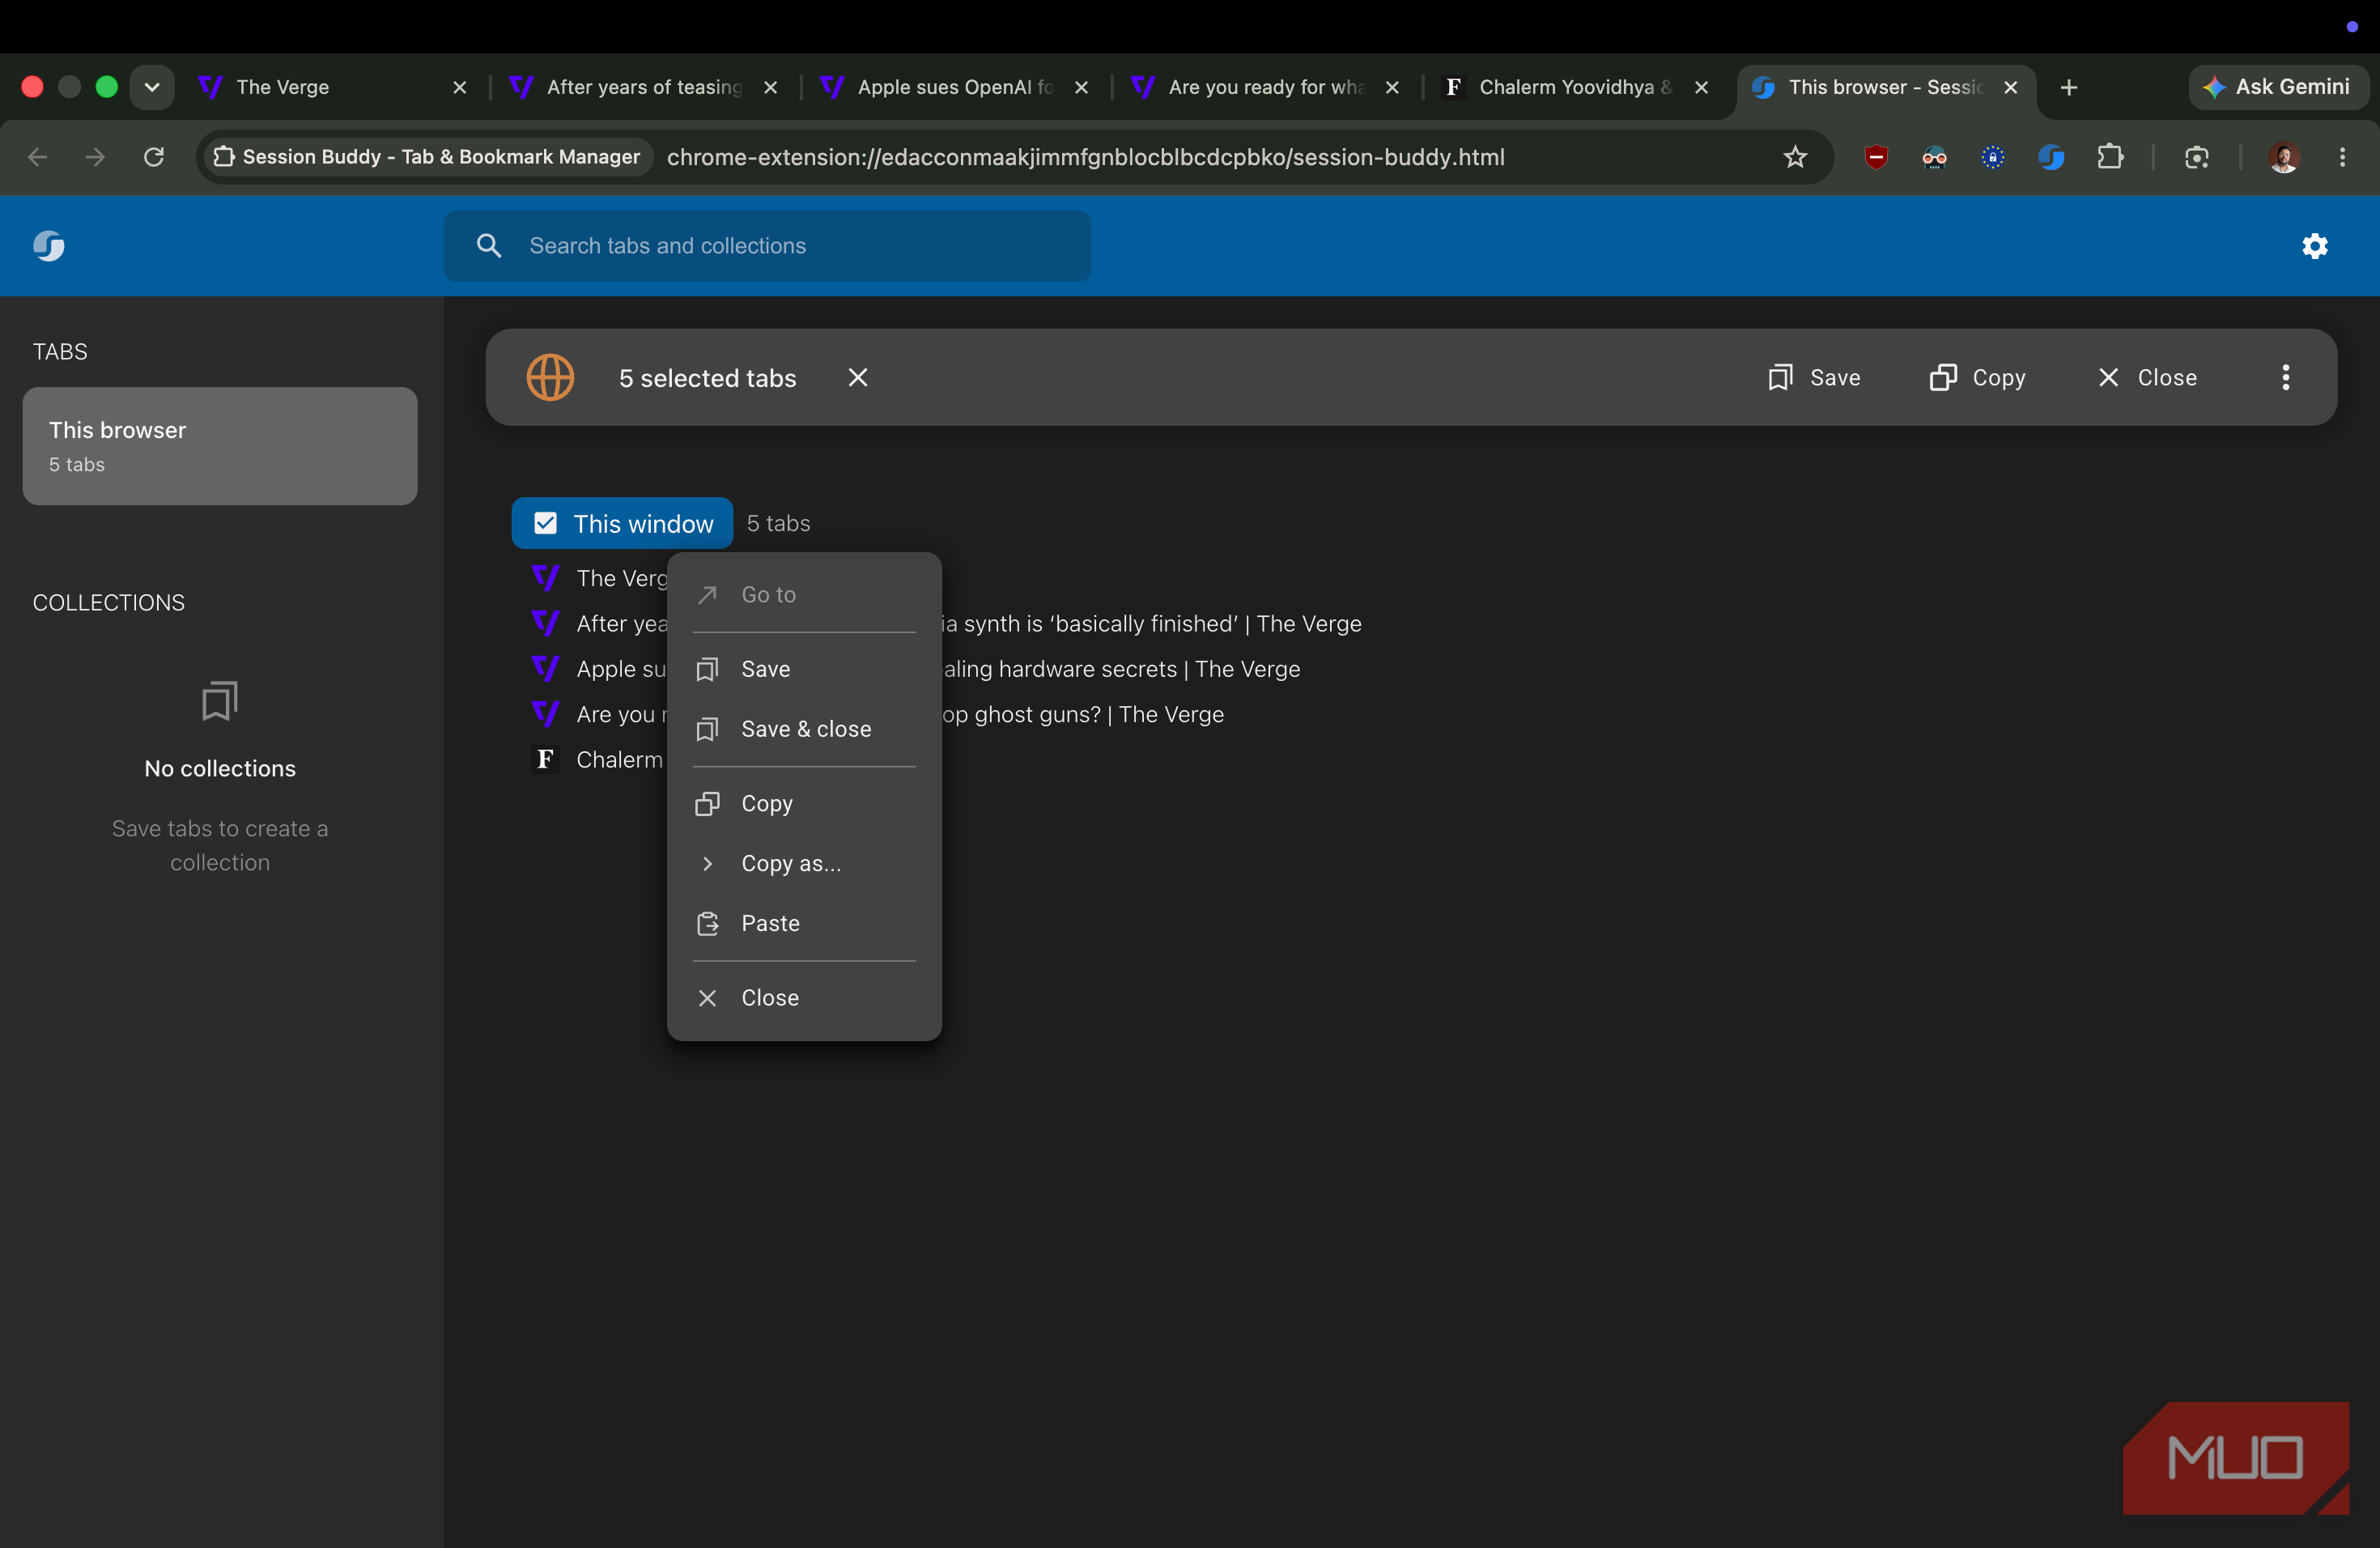Open Session Buddy settings gear

pos(2314,245)
